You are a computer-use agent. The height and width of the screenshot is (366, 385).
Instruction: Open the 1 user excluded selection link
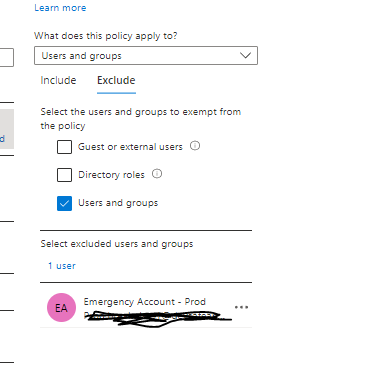[62, 266]
